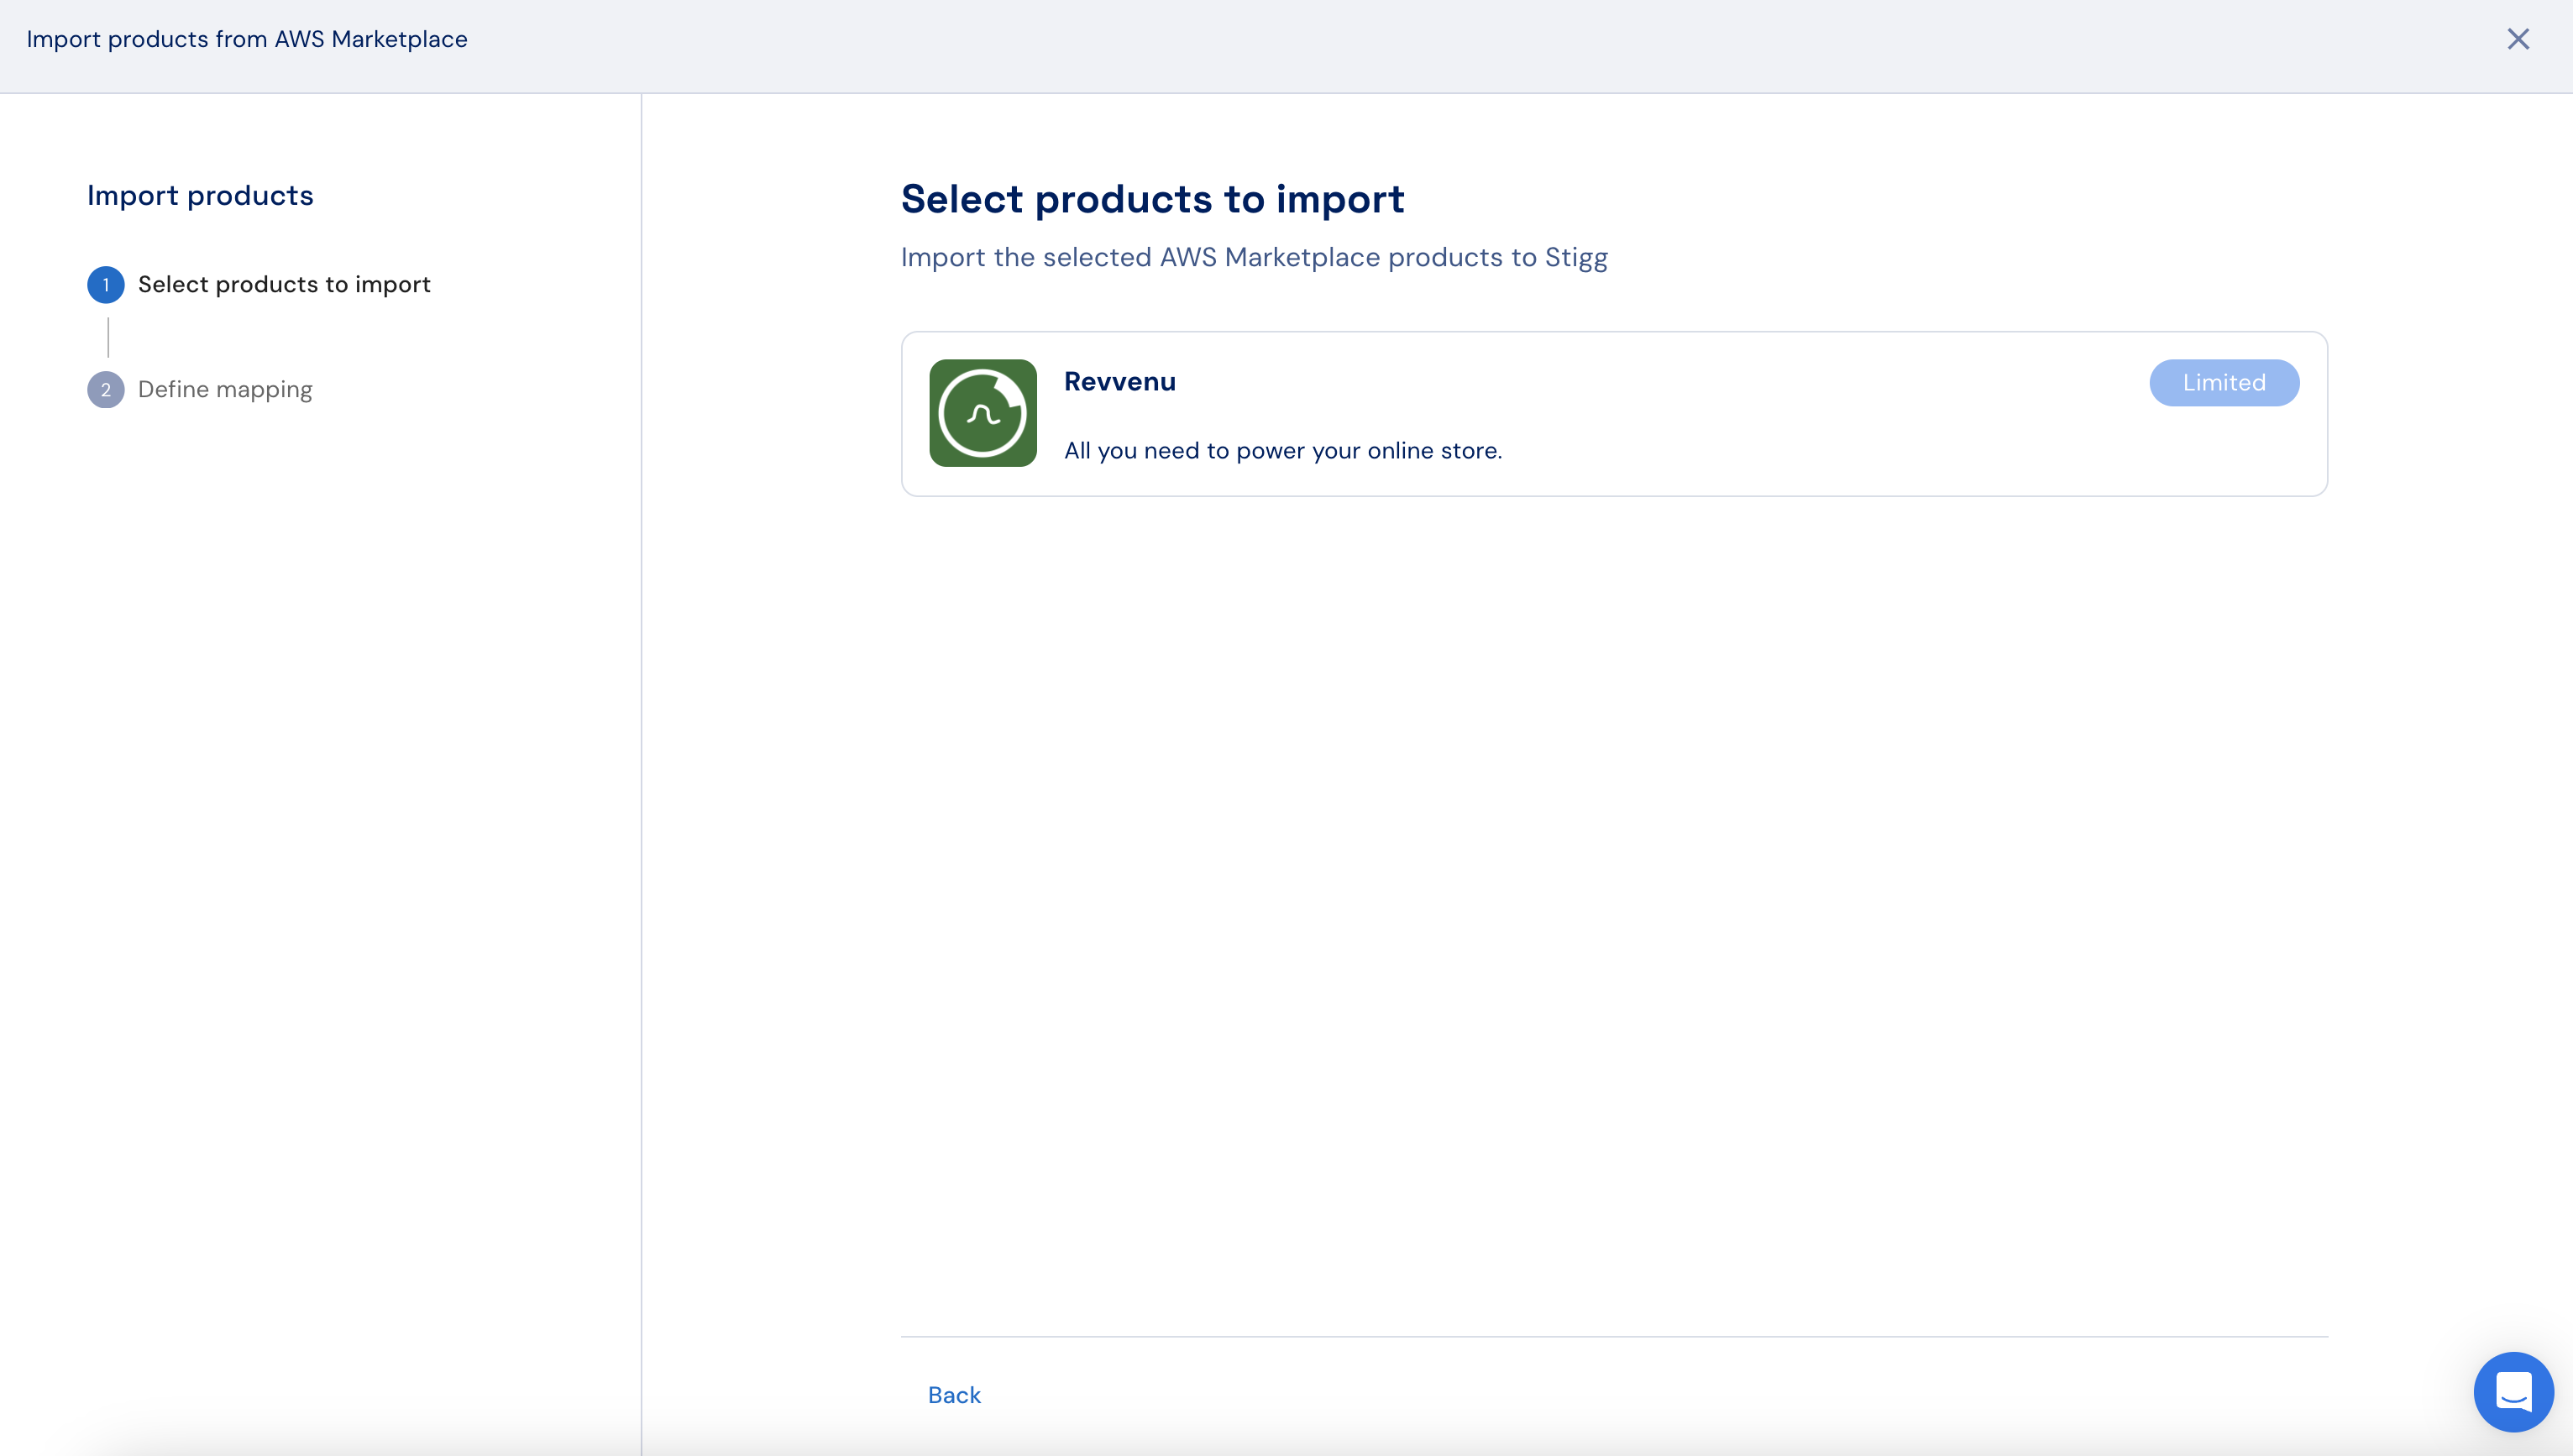Open the chat support widget

pos(2513,1391)
